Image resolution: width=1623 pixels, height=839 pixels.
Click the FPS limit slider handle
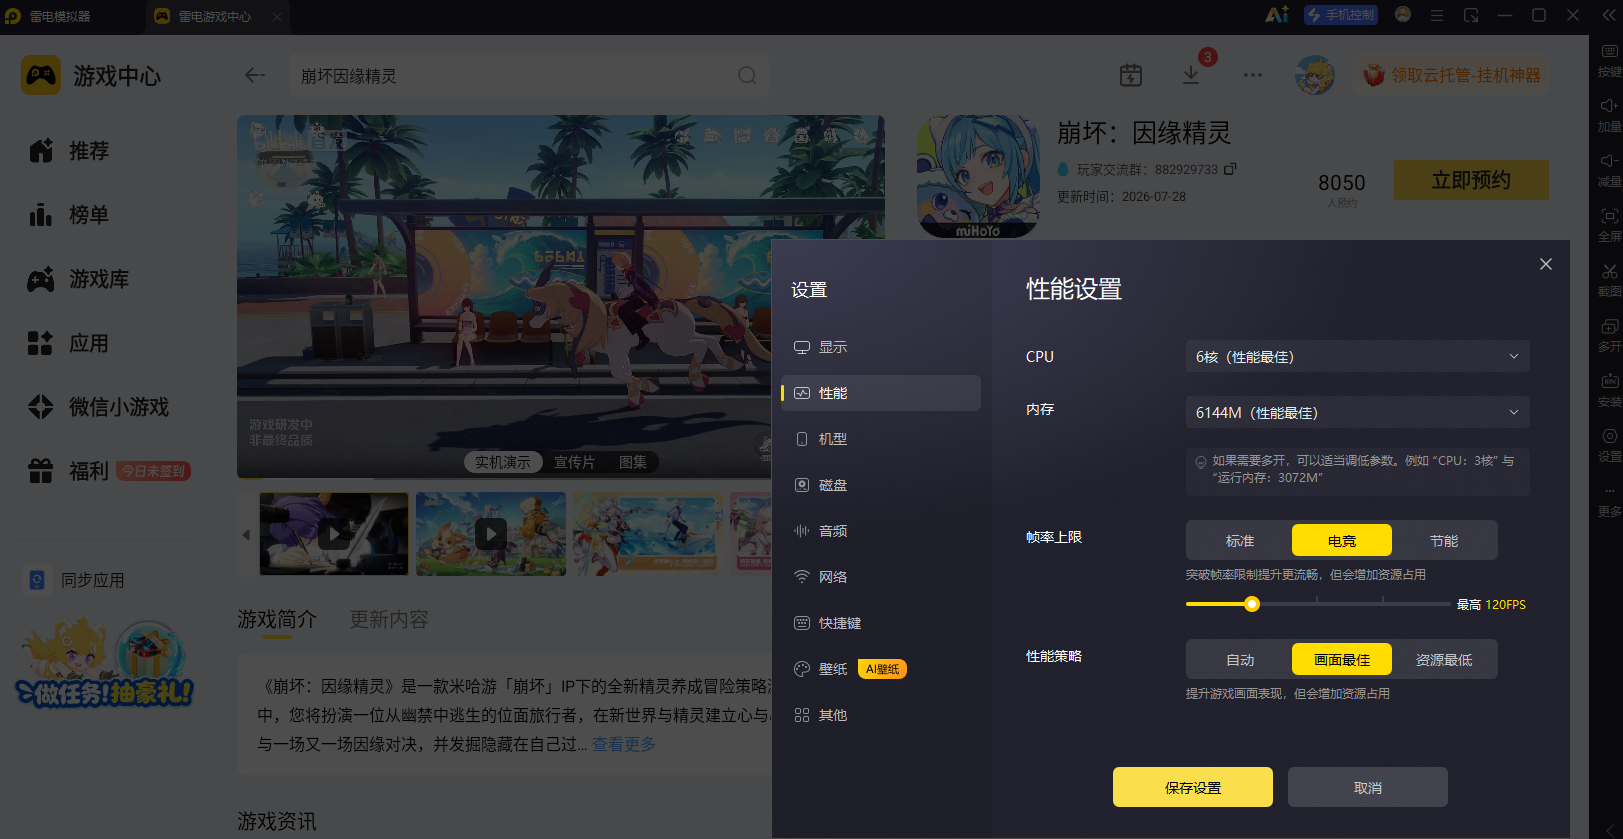click(1252, 604)
